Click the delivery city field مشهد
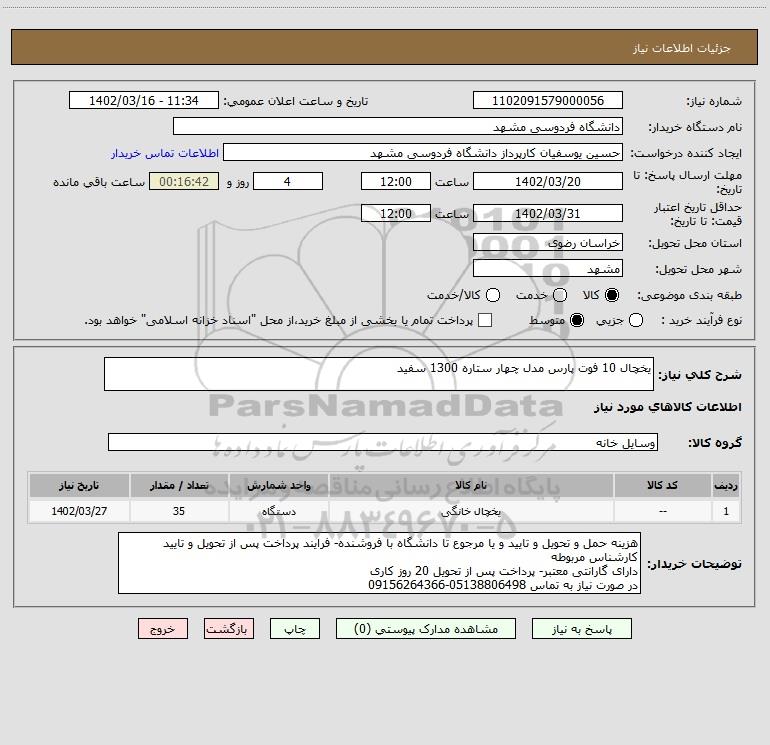770x745 pixels. coord(548,269)
